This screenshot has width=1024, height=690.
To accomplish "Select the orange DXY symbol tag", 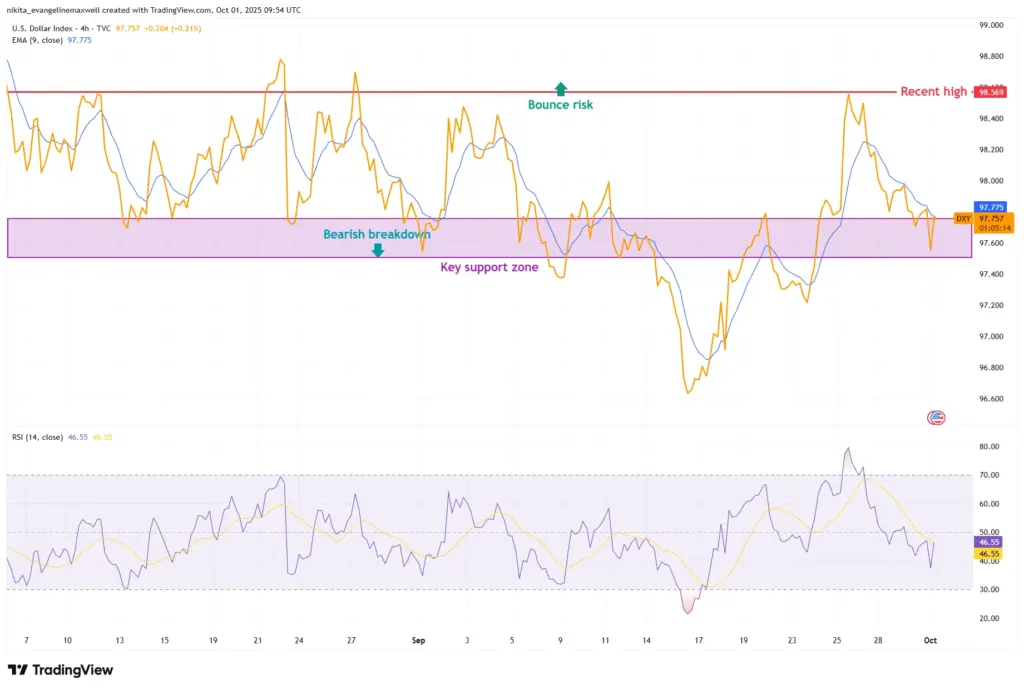I will (x=963, y=218).
